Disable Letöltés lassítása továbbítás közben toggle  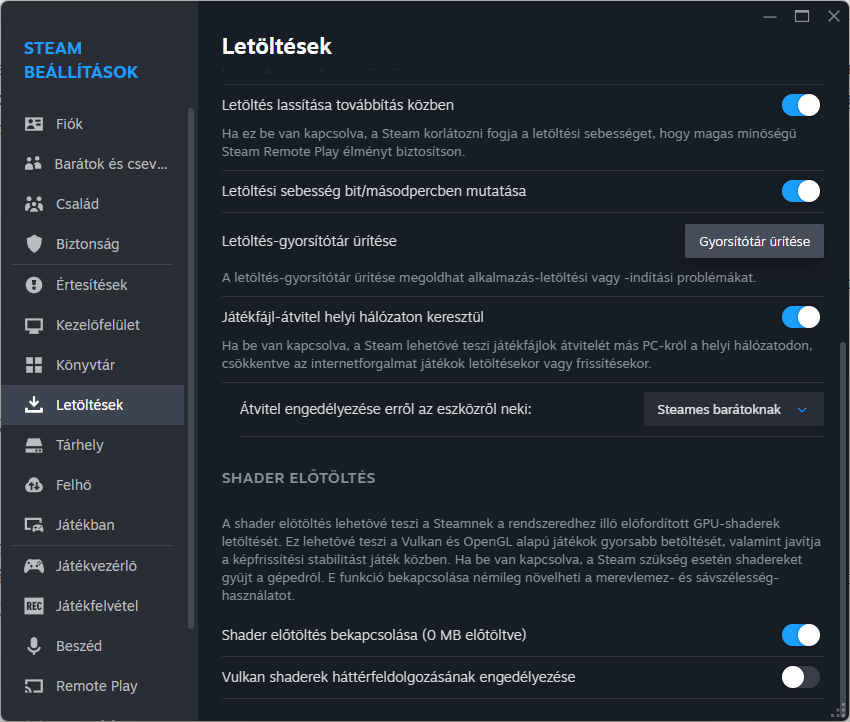800,105
